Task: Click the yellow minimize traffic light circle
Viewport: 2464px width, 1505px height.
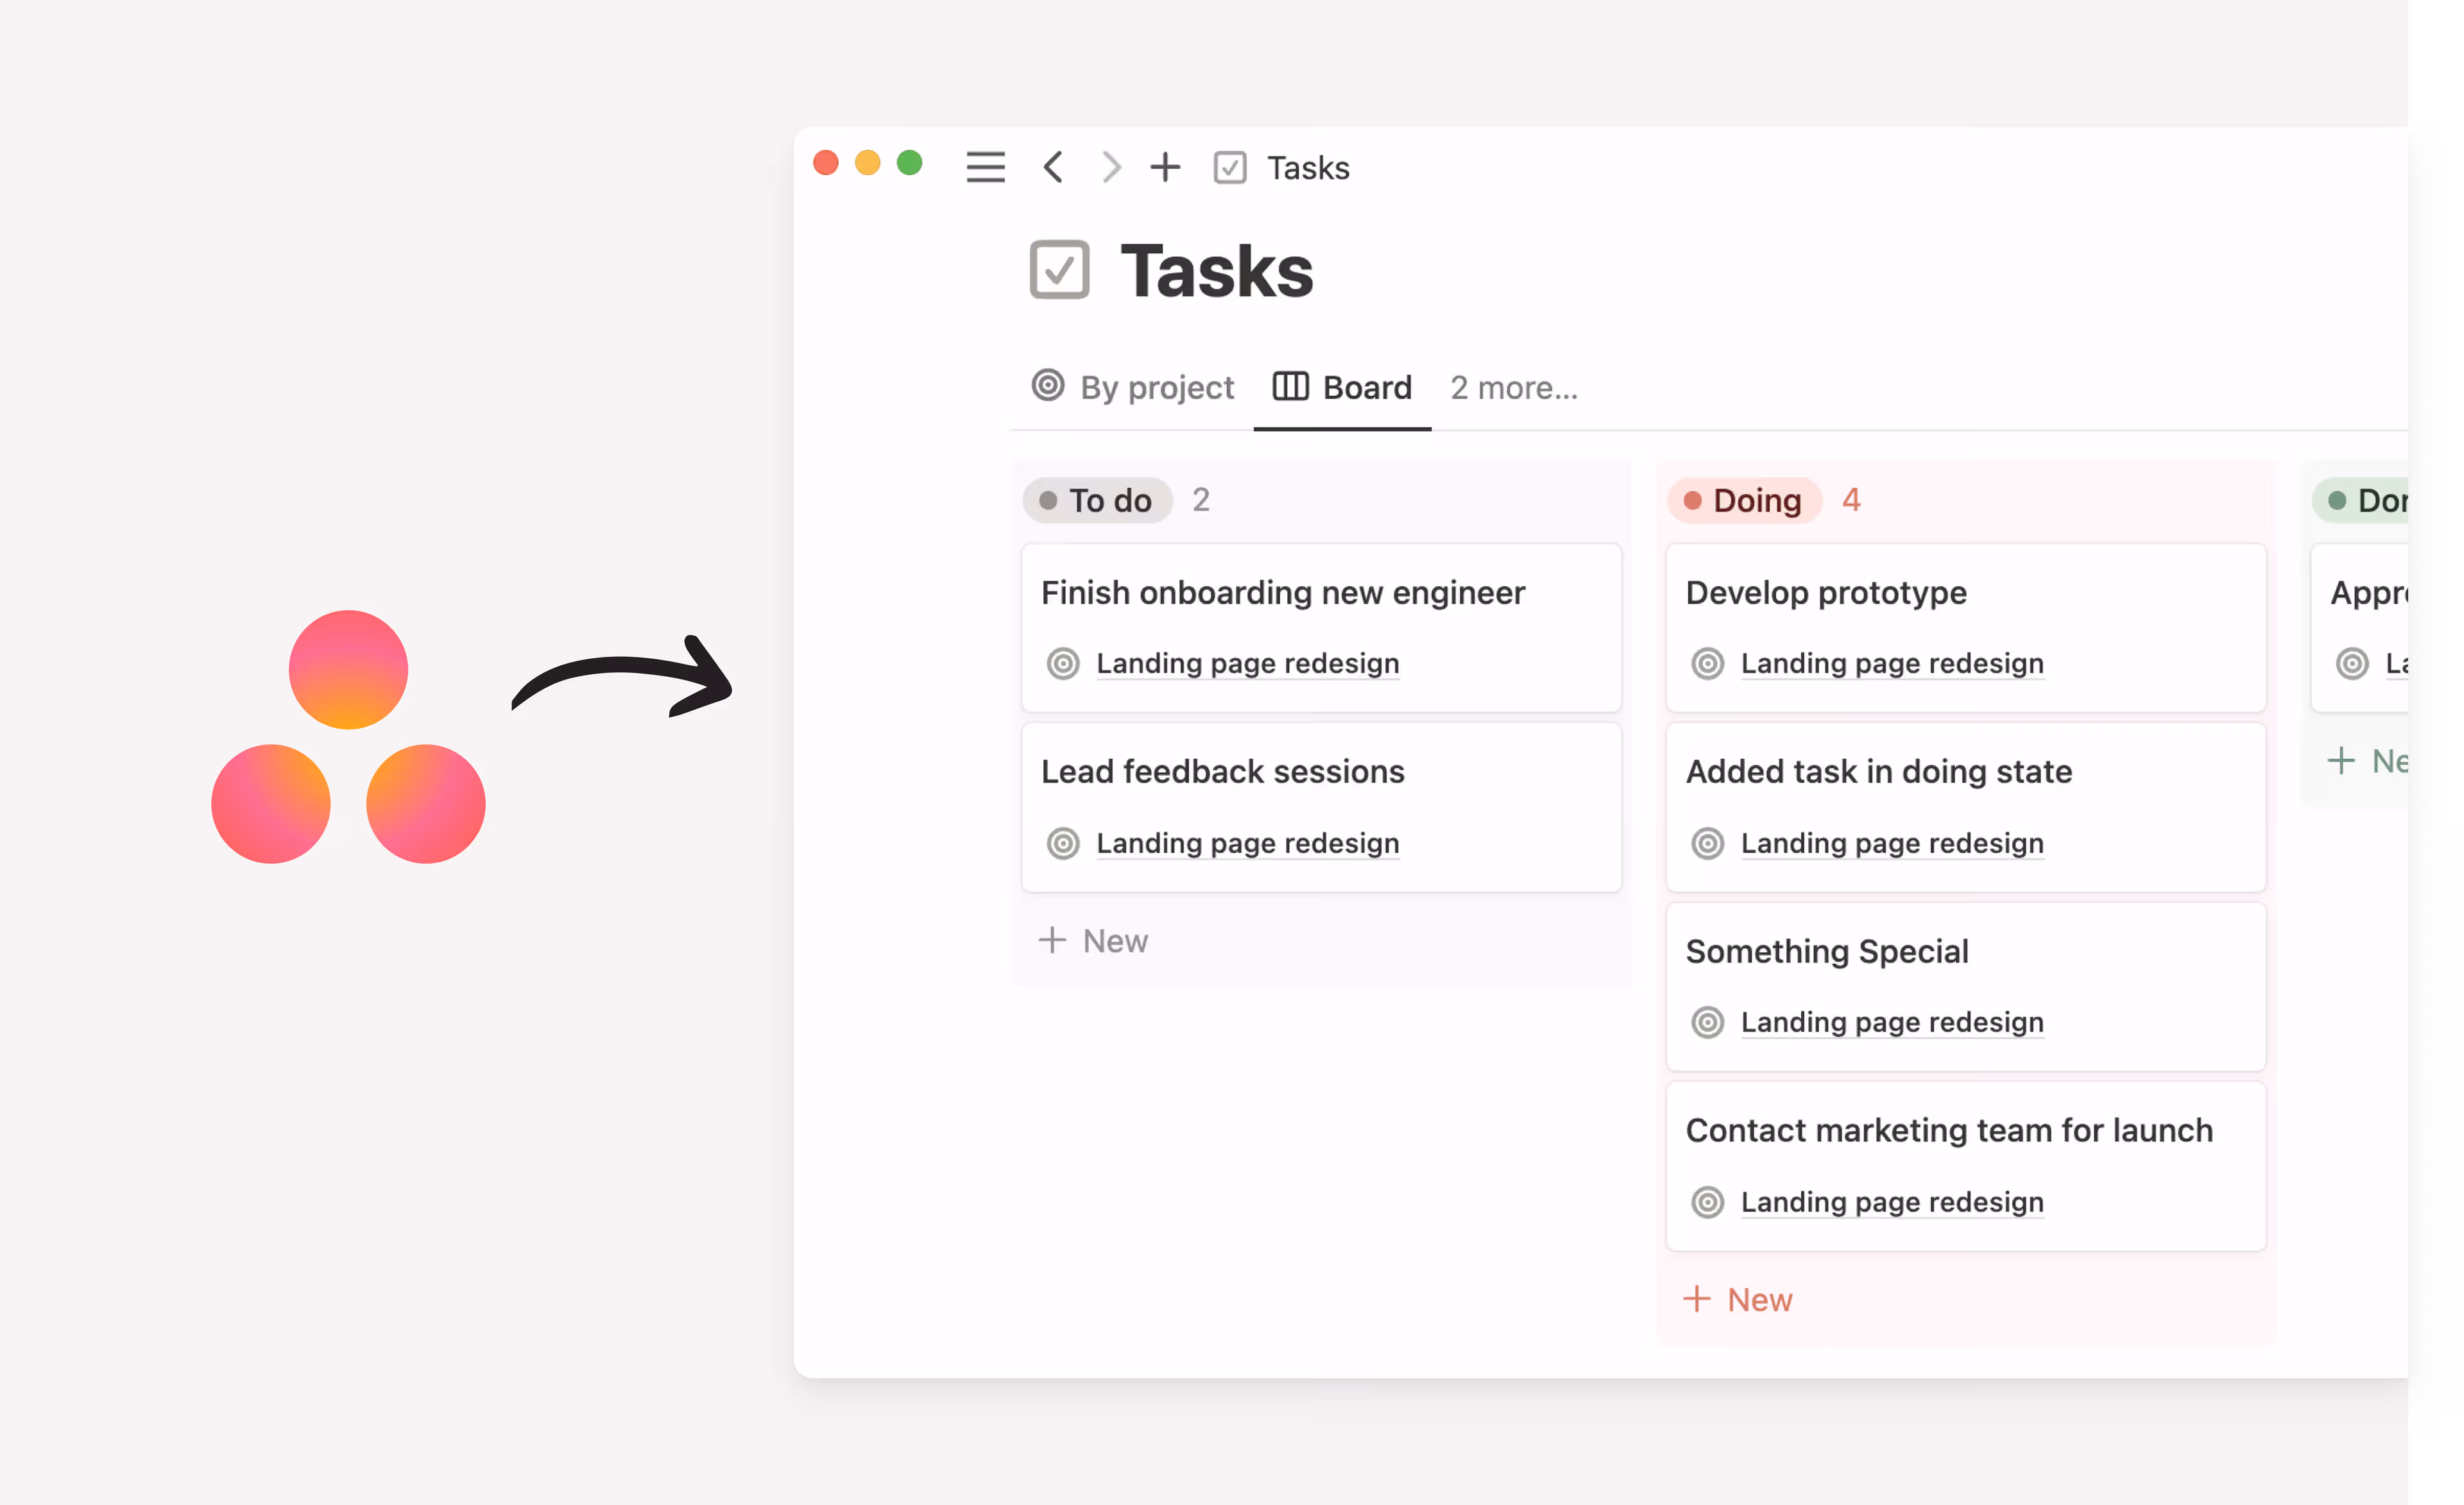Action: point(867,162)
